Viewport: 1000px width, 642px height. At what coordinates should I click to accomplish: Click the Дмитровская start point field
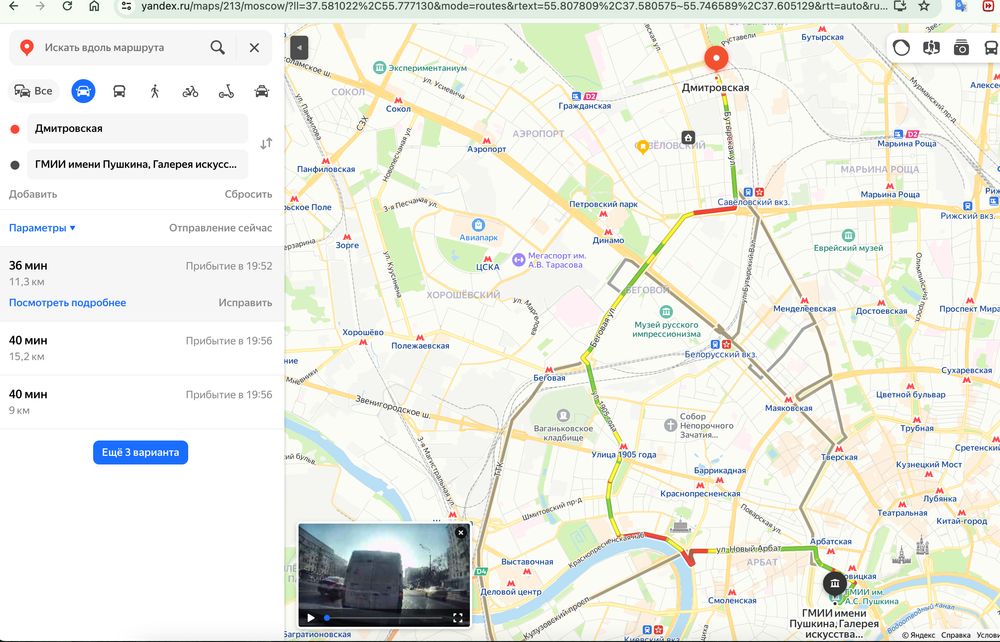137,128
